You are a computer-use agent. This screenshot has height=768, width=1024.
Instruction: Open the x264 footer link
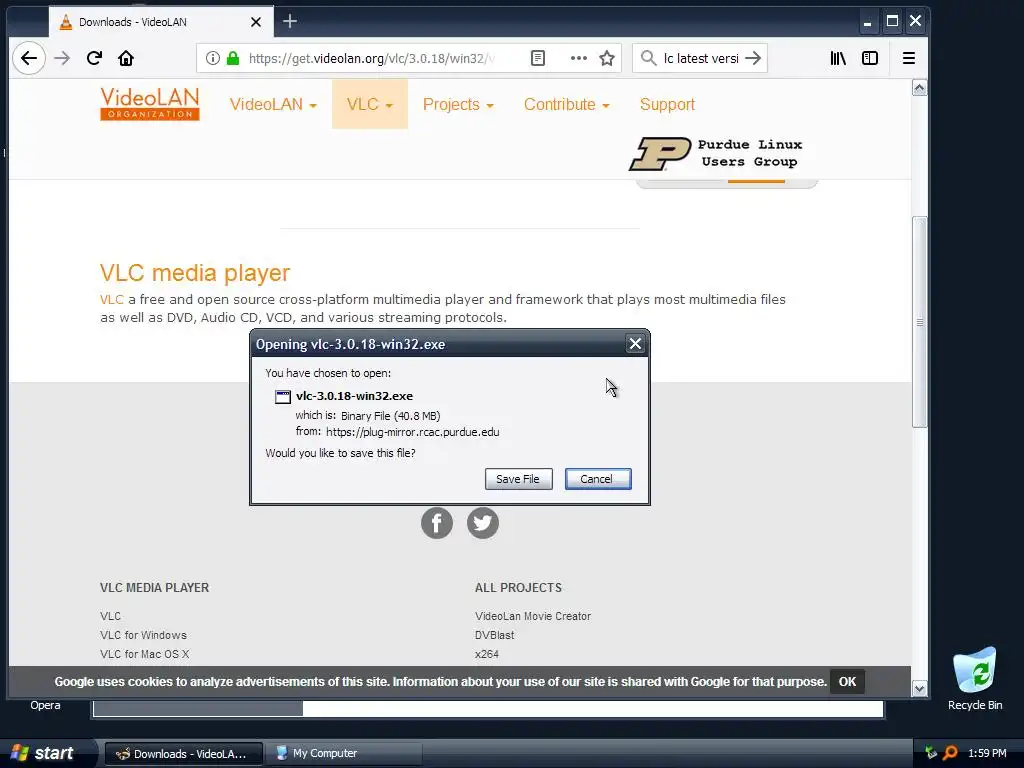click(487, 654)
